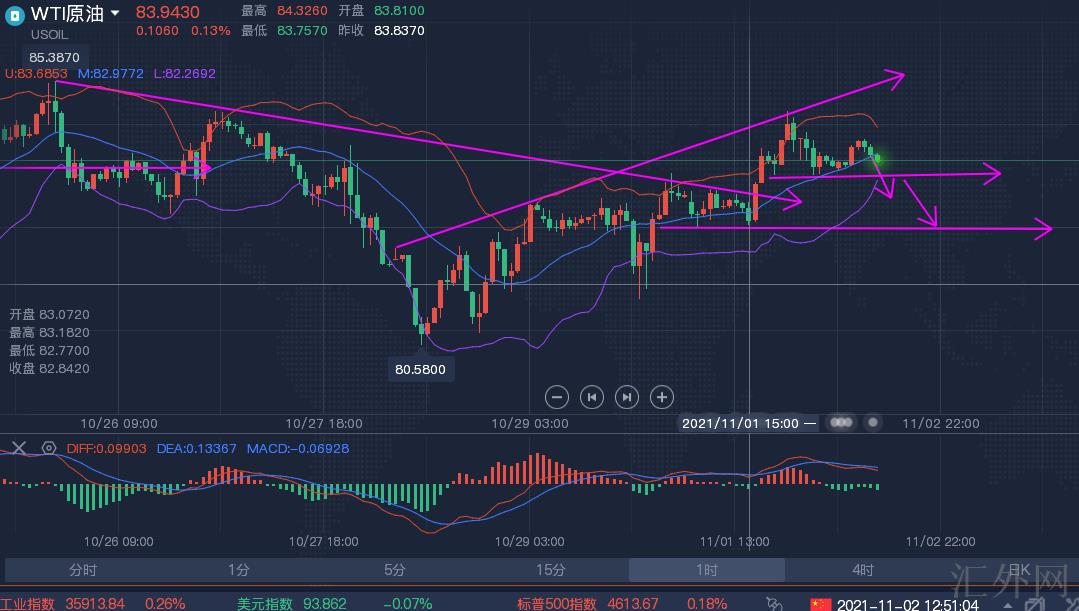The image size is (1079, 611).
Task: Click the MACD:-0.06928 indicator value
Action: tap(298, 449)
